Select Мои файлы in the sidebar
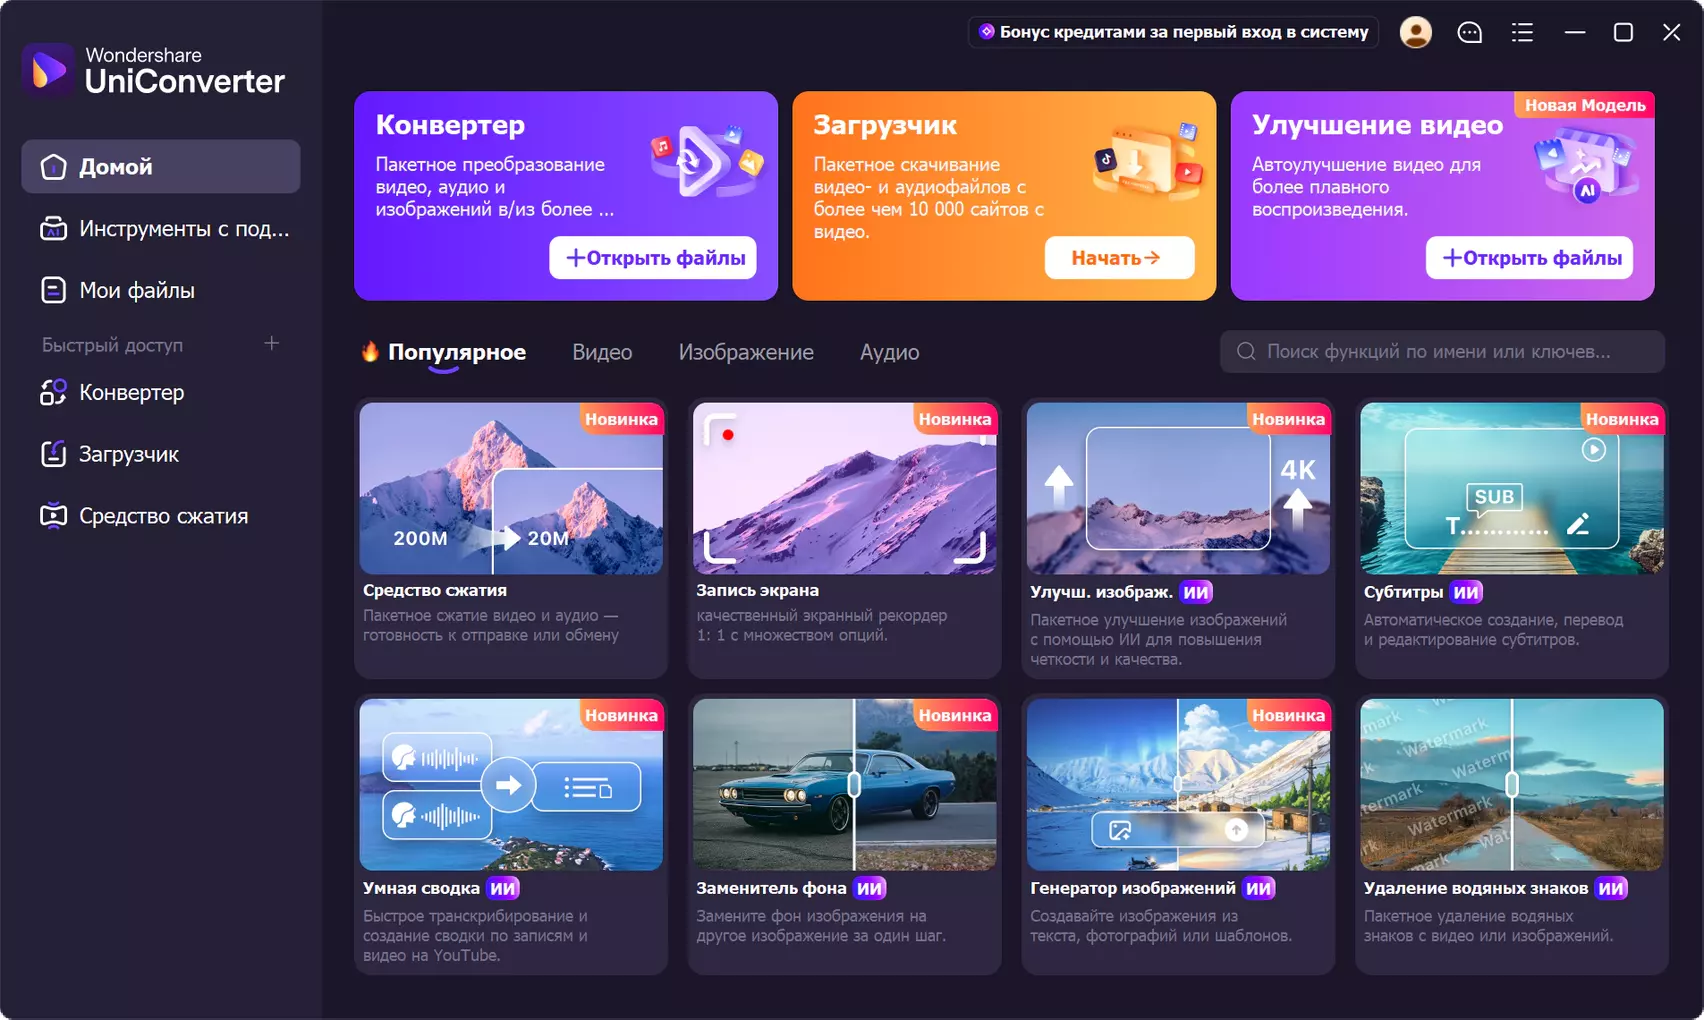Image resolution: width=1704 pixels, height=1020 pixels. [x=161, y=290]
